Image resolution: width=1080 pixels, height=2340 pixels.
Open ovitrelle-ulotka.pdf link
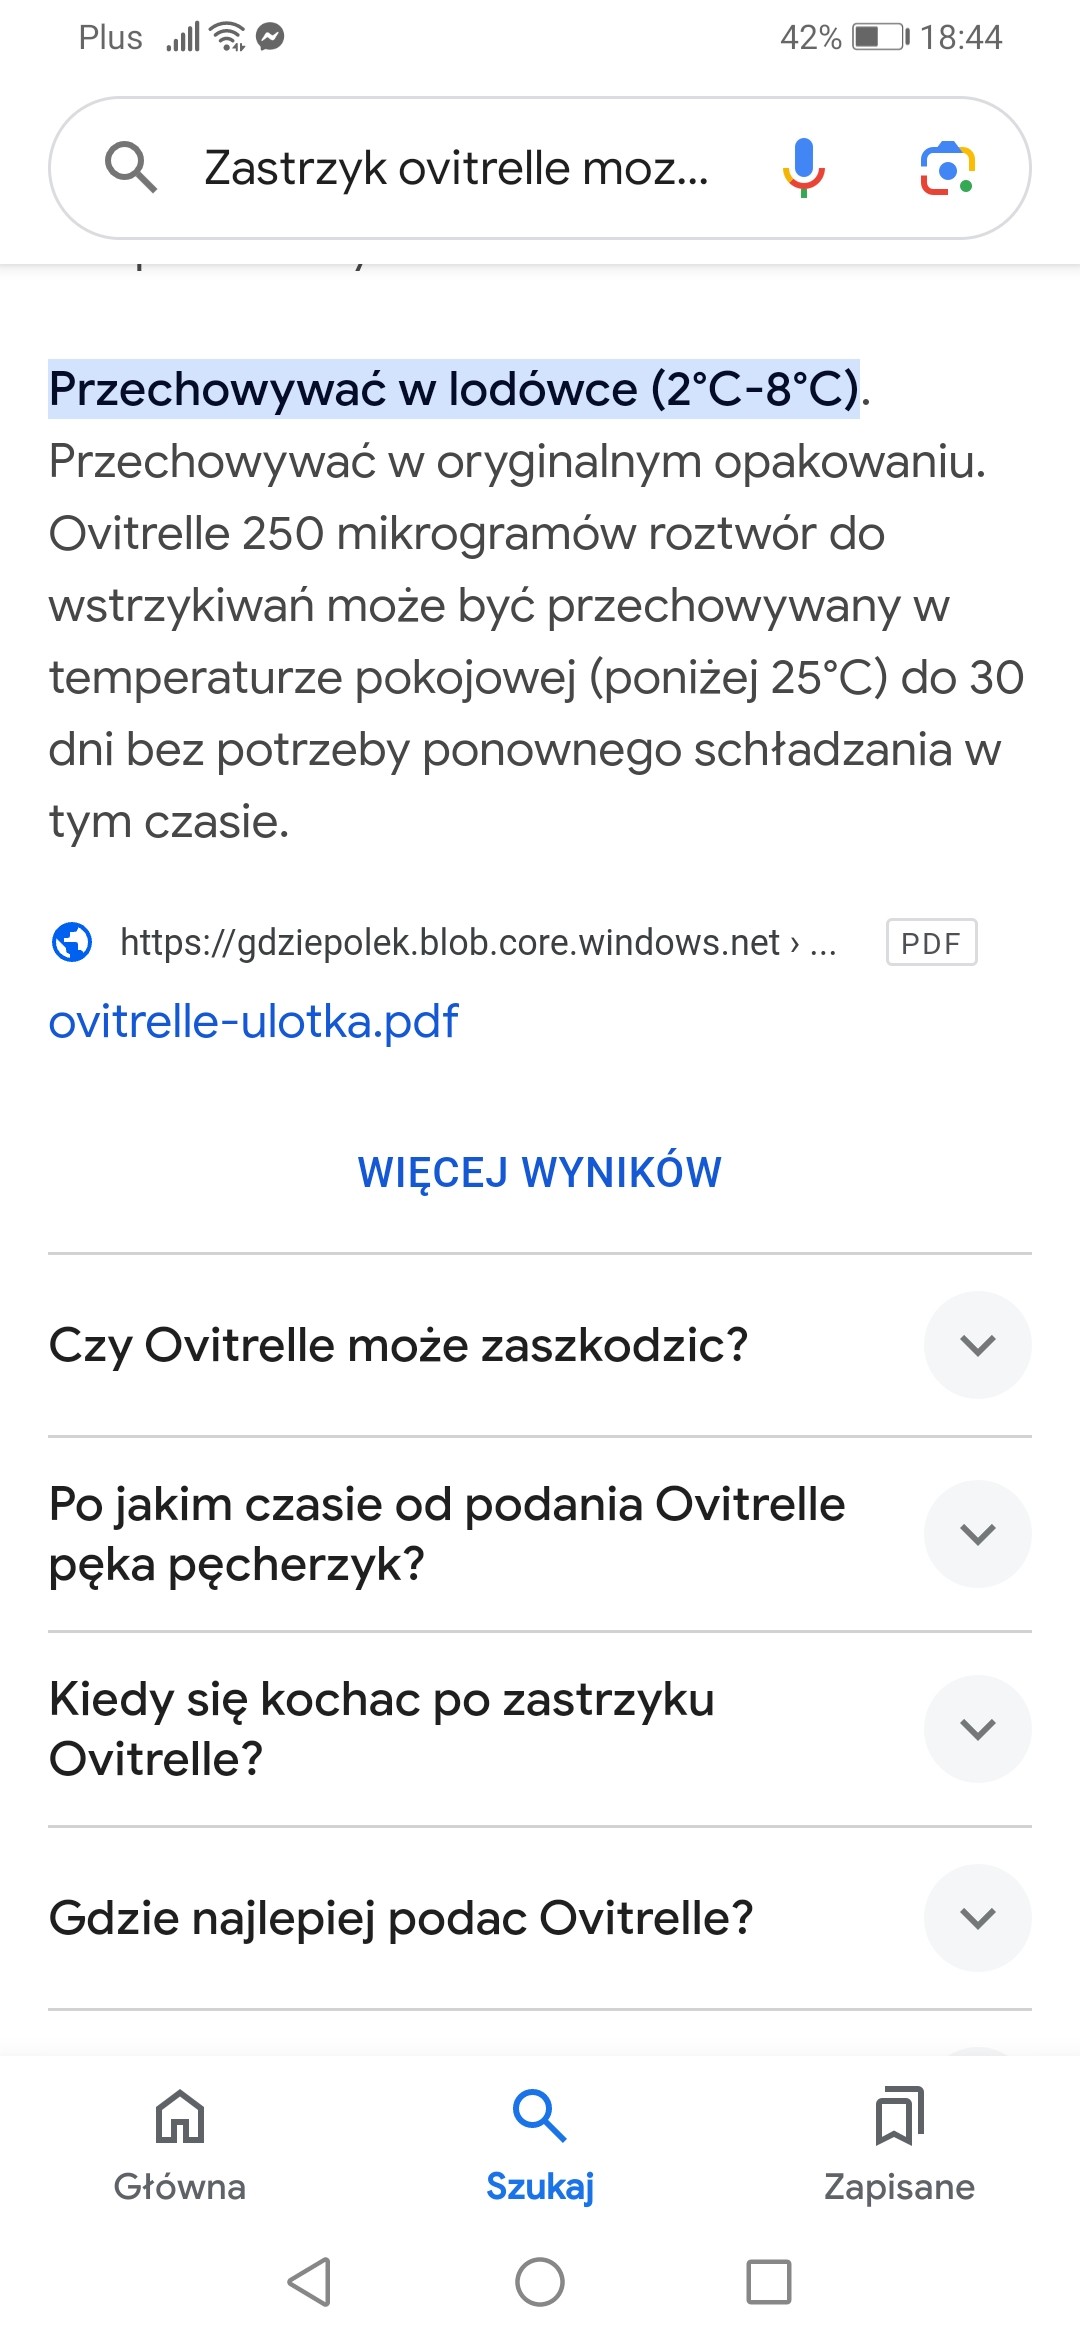tap(254, 1021)
